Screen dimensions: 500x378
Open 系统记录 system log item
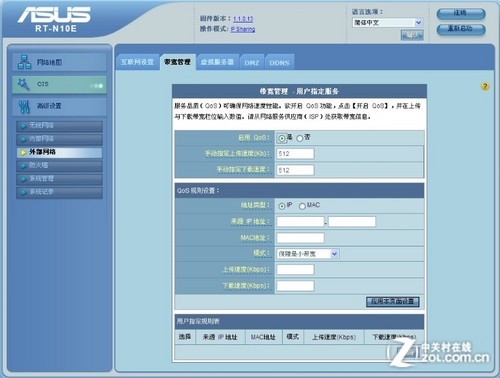(x=59, y=192)
